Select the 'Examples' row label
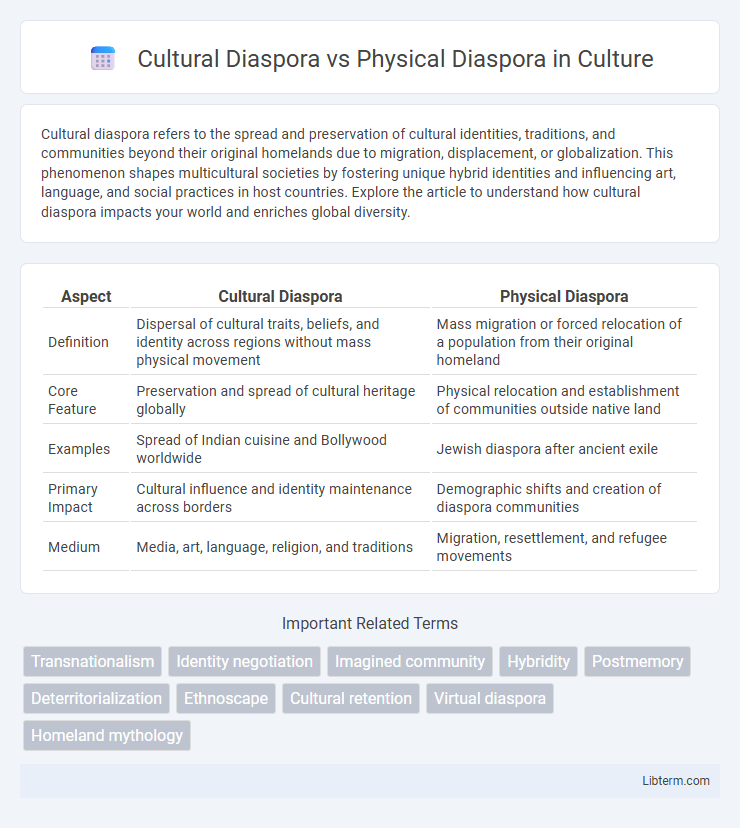 pyautogui.click(x=79, y=449)
